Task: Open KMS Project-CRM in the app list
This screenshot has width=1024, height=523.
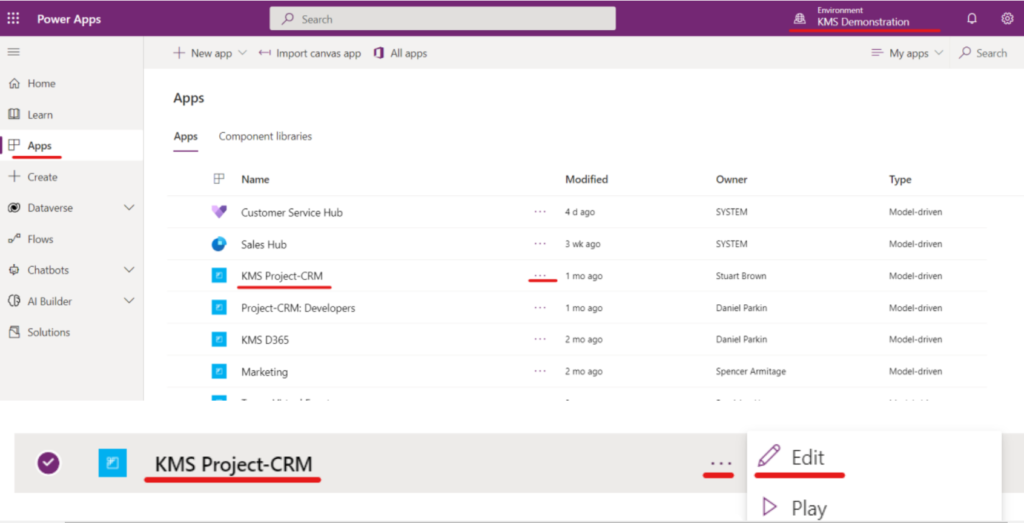Action: pos(281,276)
